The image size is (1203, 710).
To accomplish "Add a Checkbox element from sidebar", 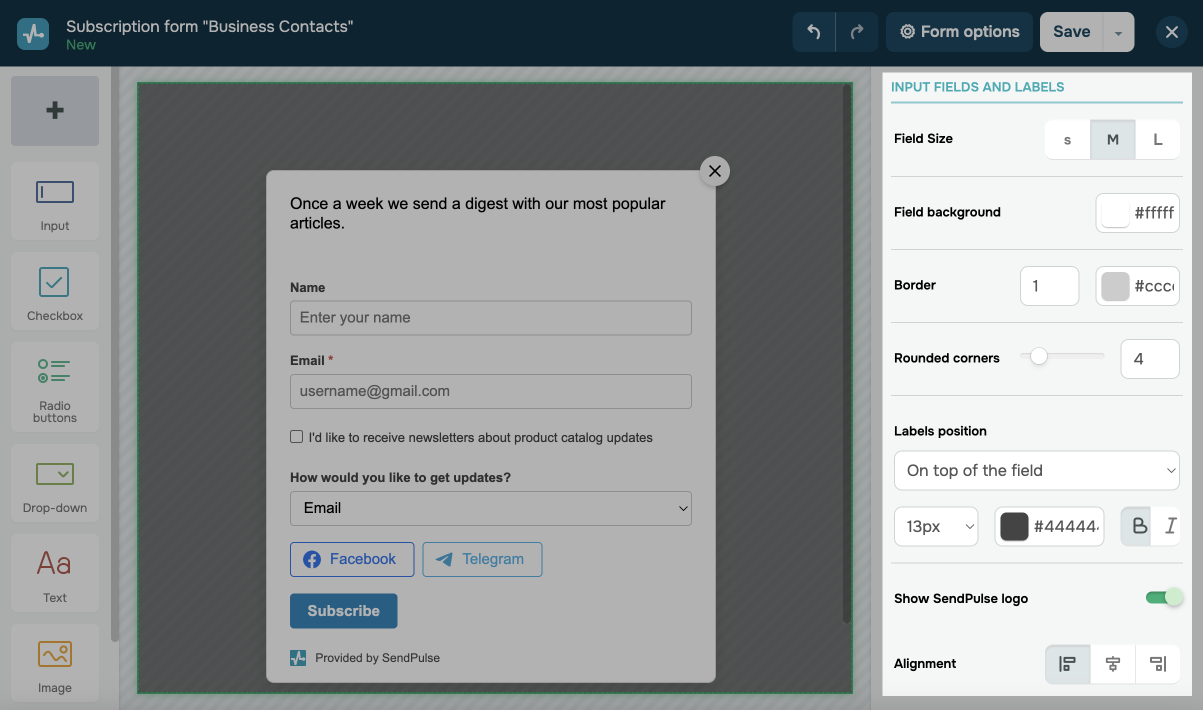I will click(x=55, y=291).
